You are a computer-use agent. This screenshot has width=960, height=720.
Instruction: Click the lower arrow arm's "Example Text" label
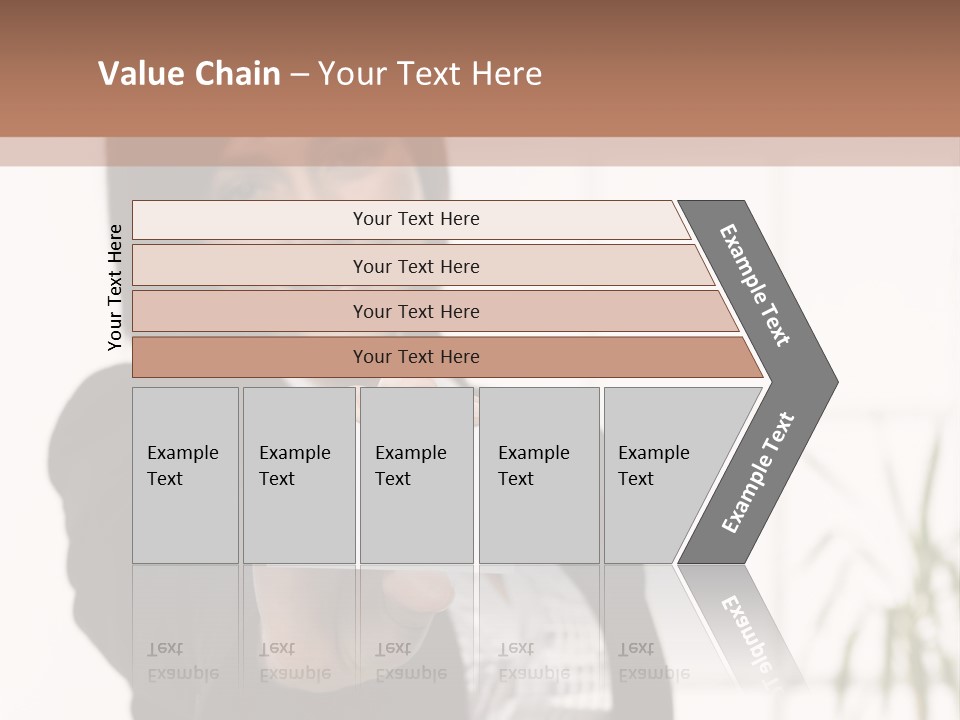[757, 472]
